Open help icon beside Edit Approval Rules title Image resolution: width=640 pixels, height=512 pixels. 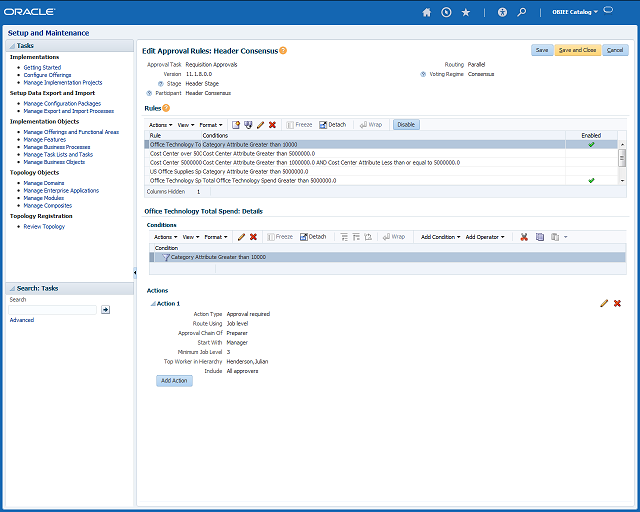click(283, 51)
